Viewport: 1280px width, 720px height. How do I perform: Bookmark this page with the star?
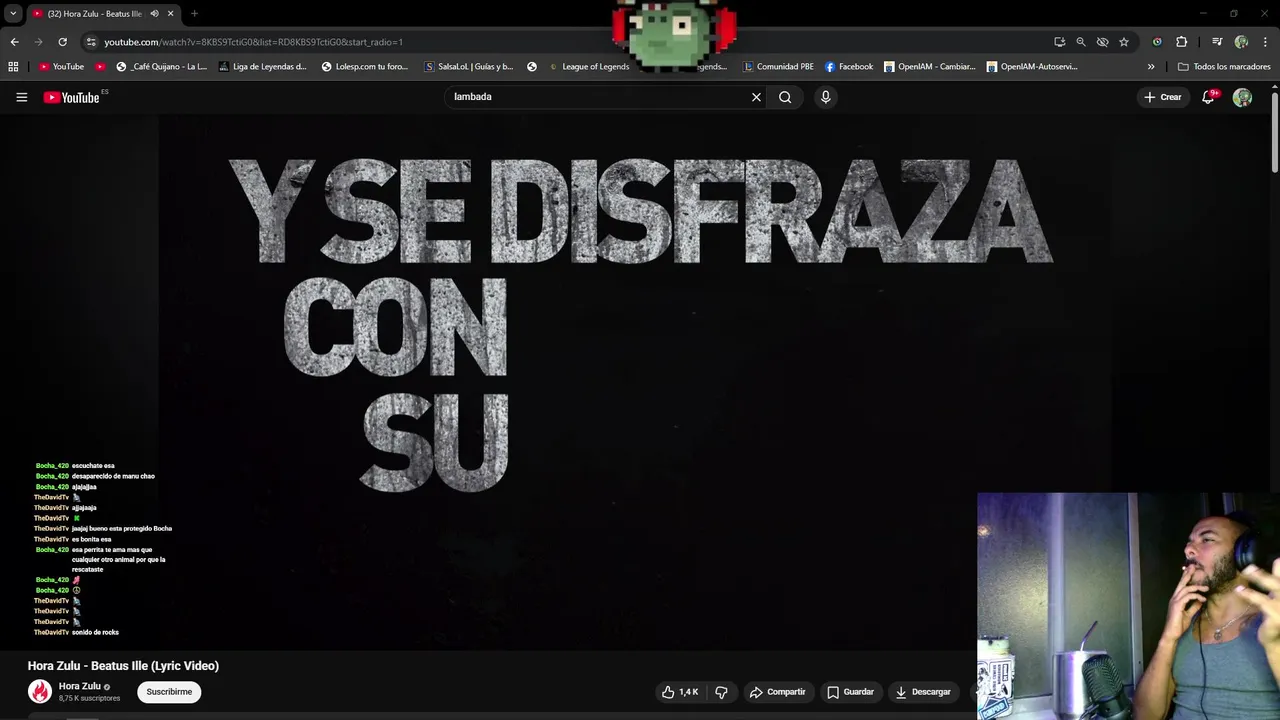[1124, 42]
